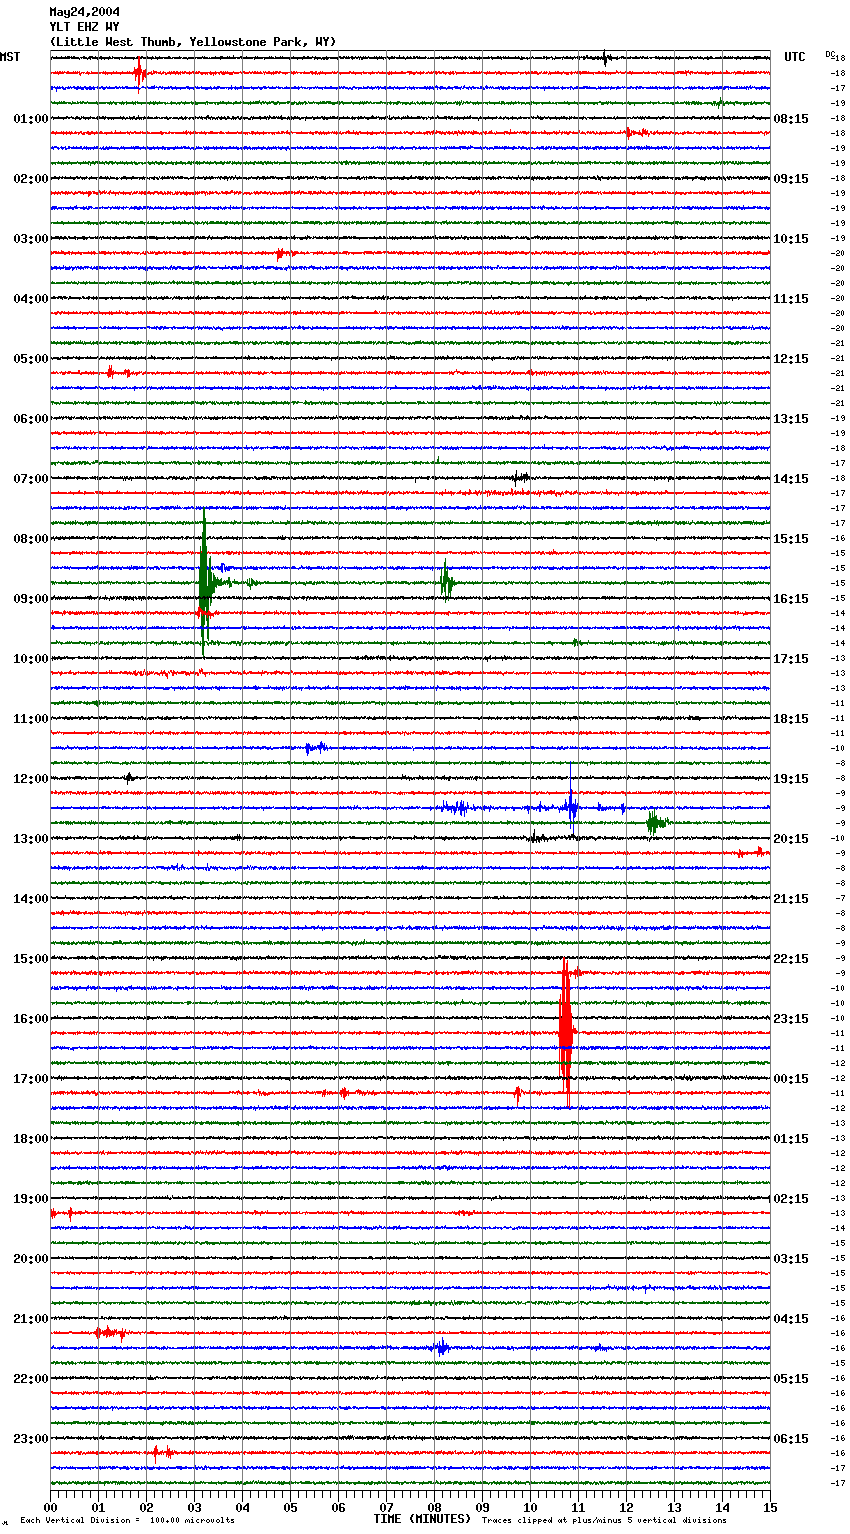
Task: Click the 06:15 UTC time label
Action: 791,1439
